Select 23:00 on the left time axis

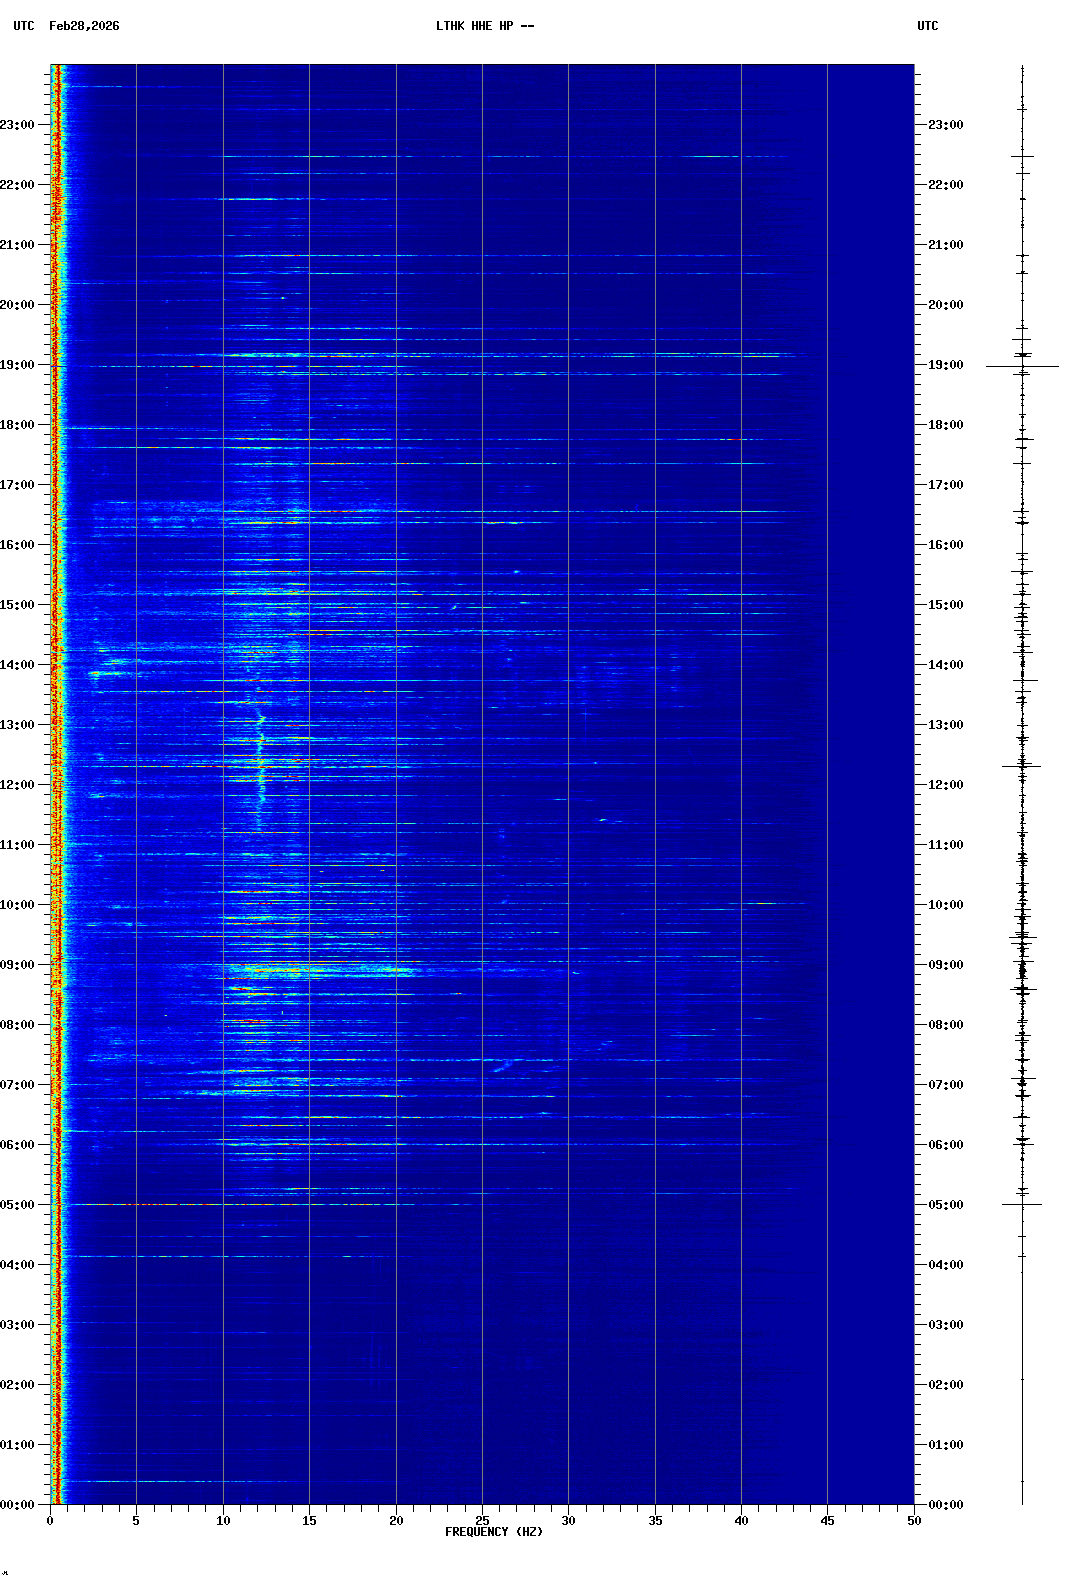tap(18, 125)
